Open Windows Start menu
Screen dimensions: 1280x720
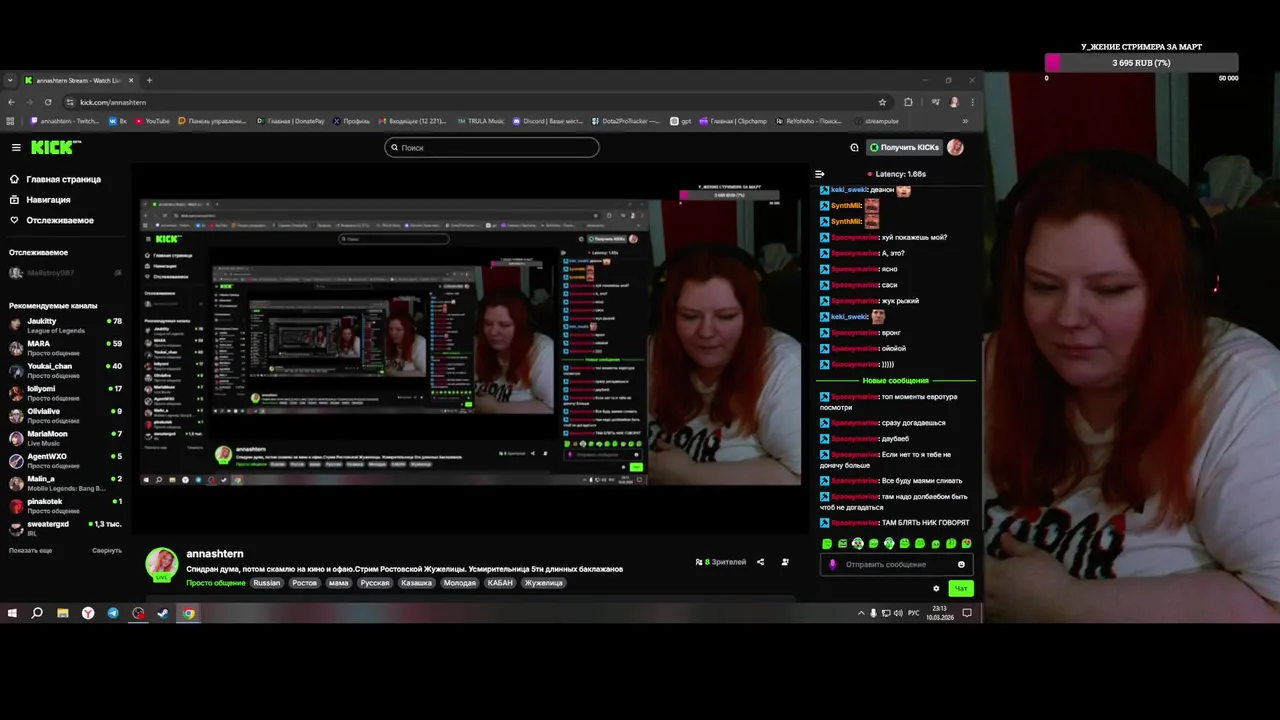coord(12,613)
